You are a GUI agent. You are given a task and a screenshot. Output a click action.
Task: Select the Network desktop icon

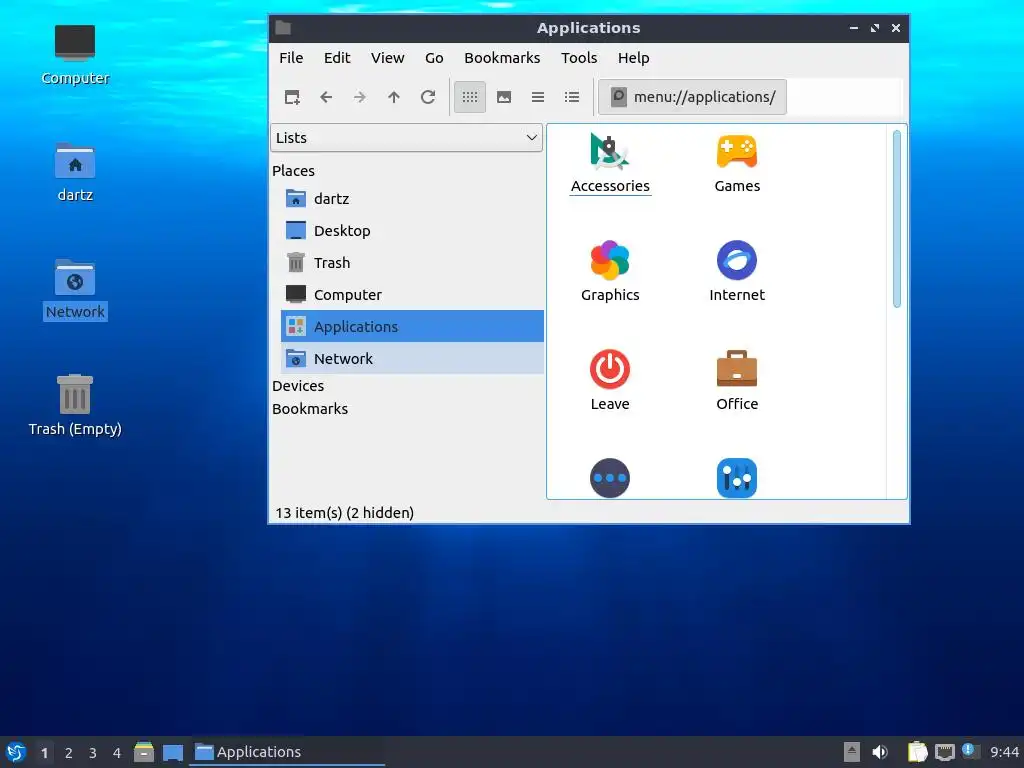tap(75, 289)
